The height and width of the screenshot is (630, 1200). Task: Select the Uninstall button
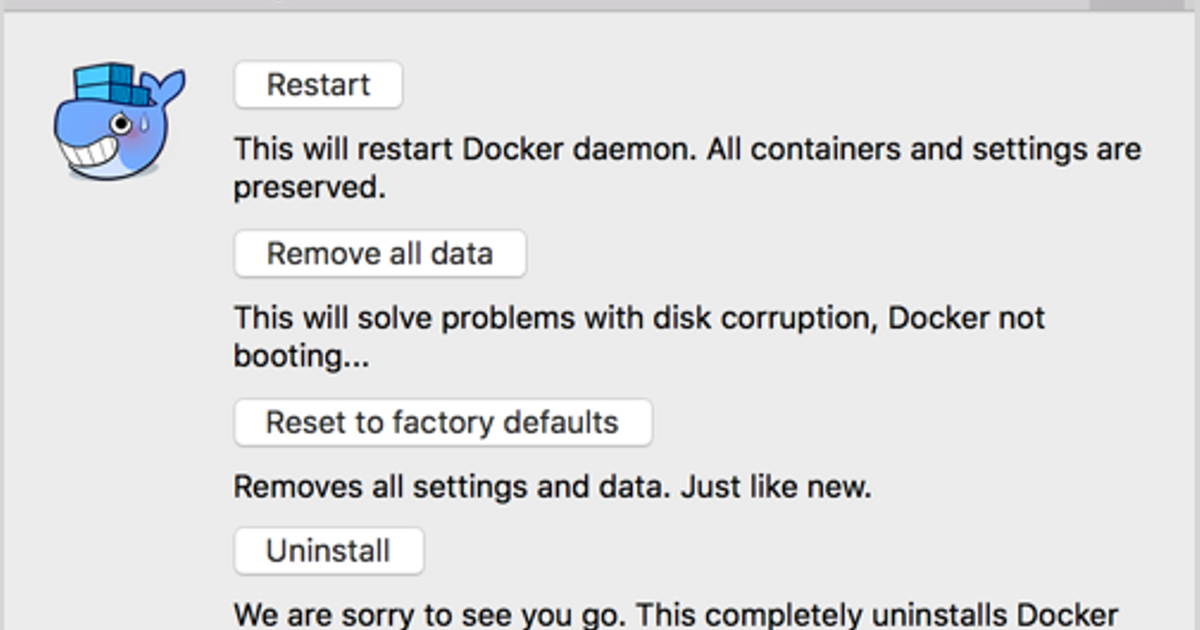pos(328,551)
